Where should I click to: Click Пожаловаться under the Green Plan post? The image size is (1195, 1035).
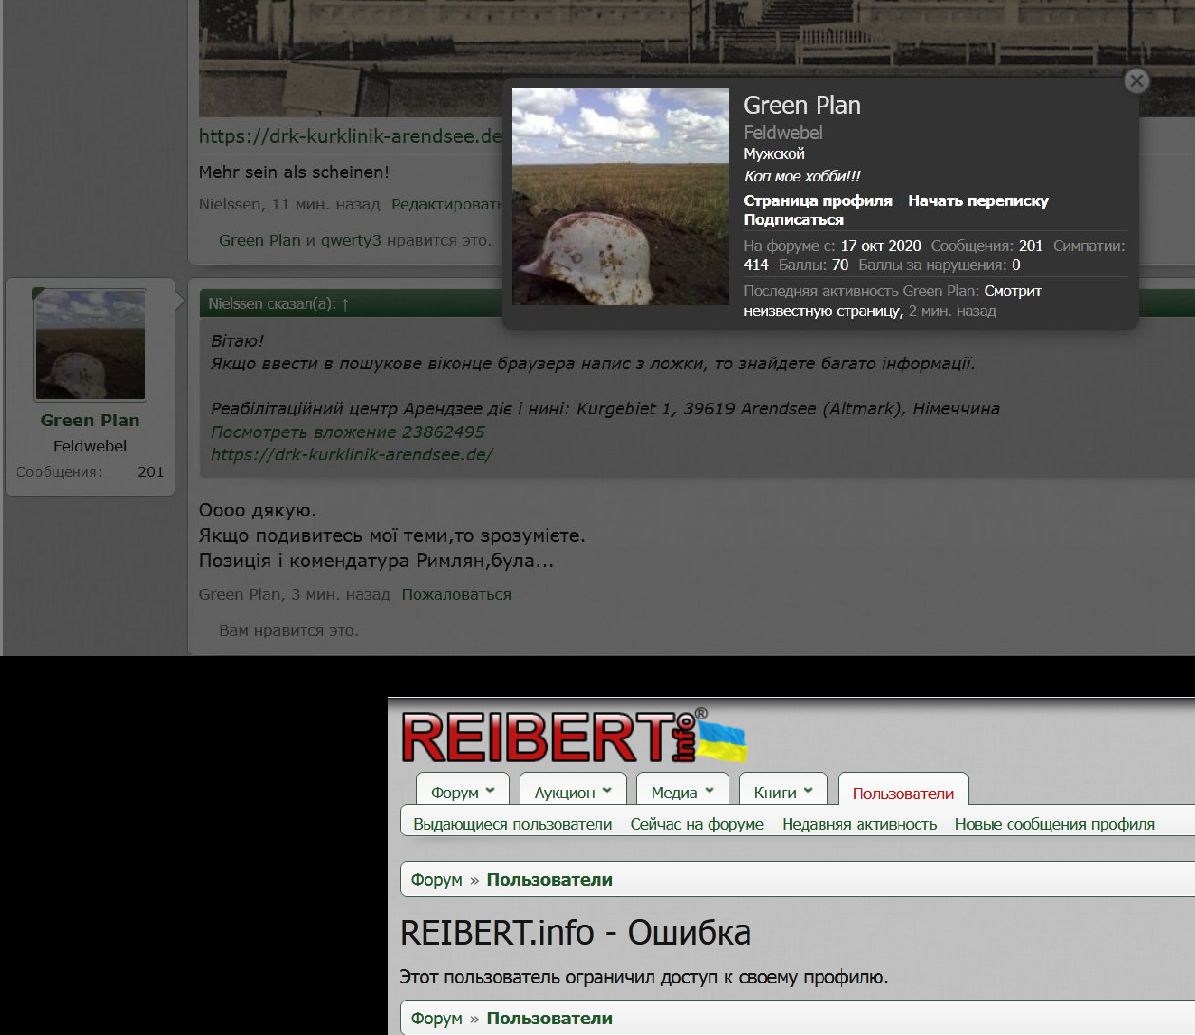point(457,594)
